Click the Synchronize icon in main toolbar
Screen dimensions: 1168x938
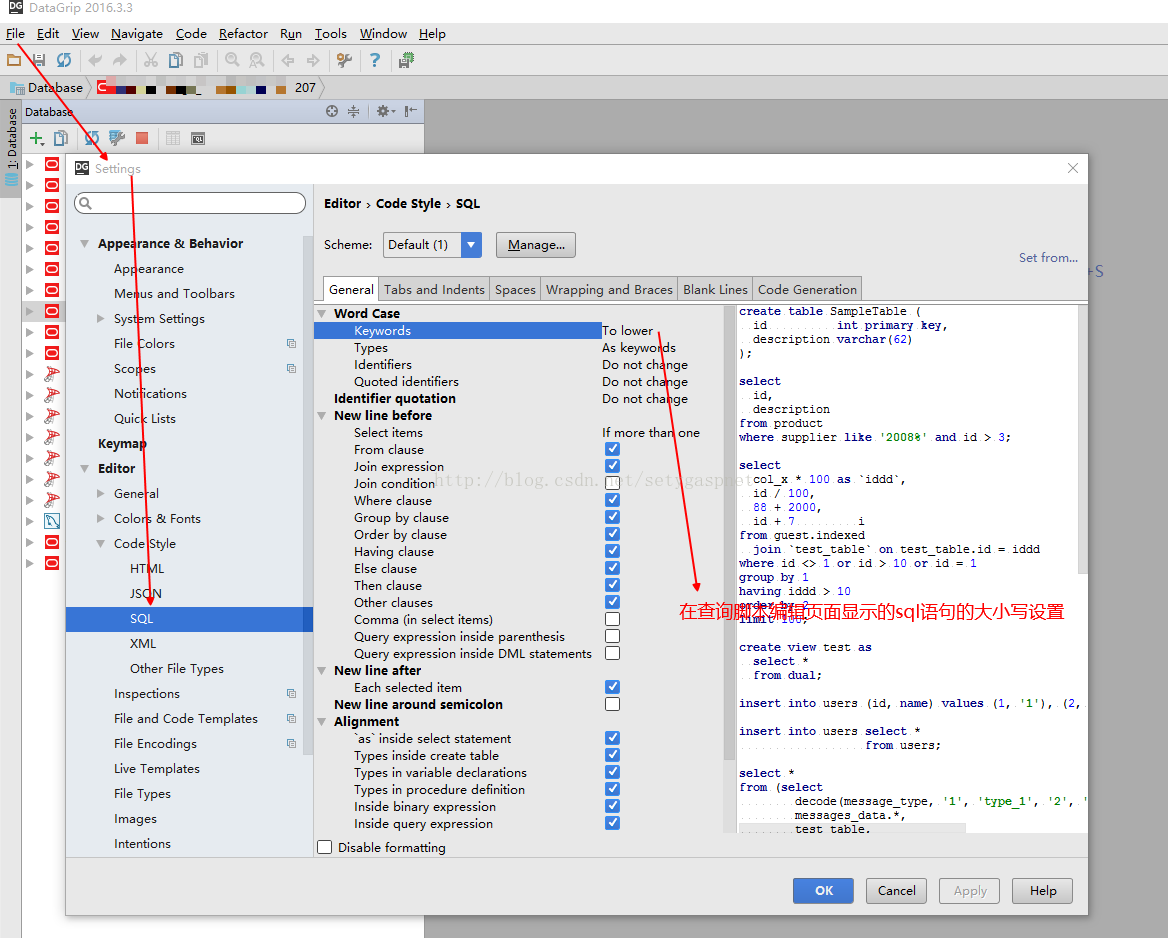click(x=64, y=60)
